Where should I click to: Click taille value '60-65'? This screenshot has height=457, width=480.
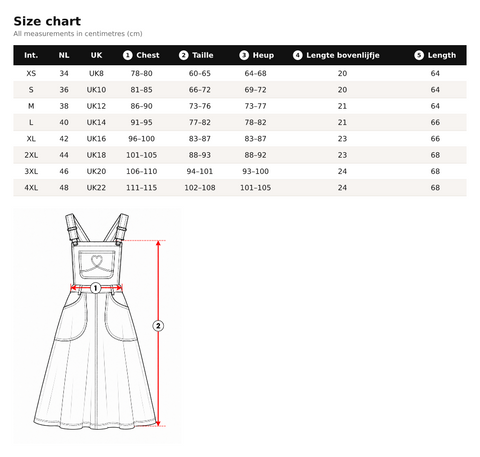coord(200,73)
